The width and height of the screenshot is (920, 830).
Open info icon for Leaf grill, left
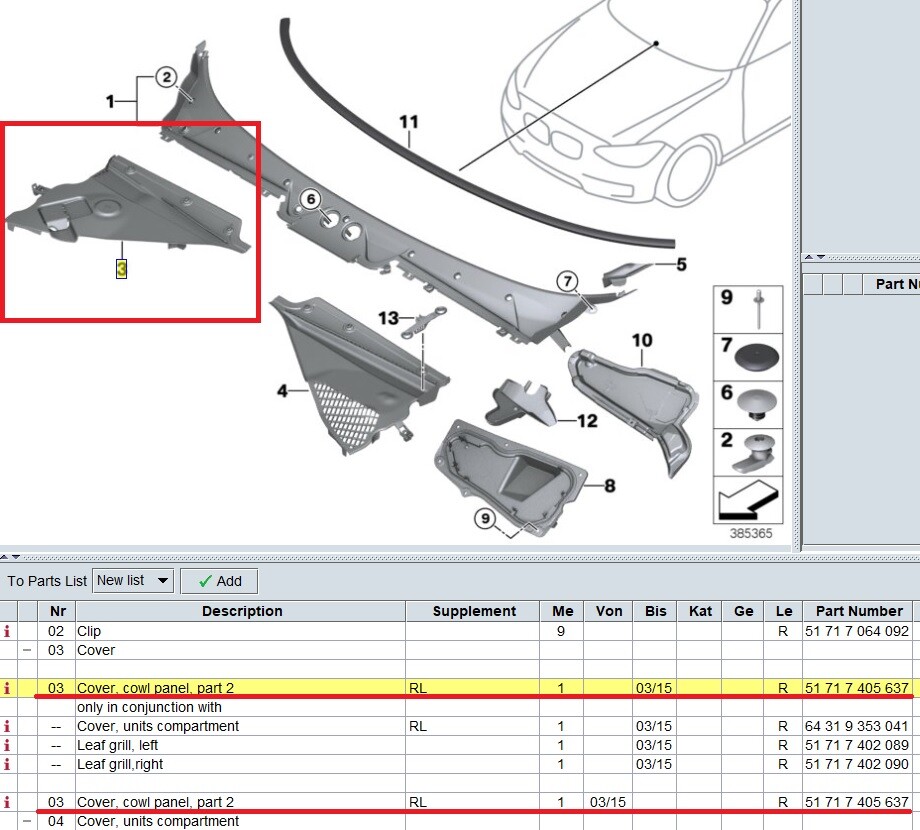coord(8,745)
